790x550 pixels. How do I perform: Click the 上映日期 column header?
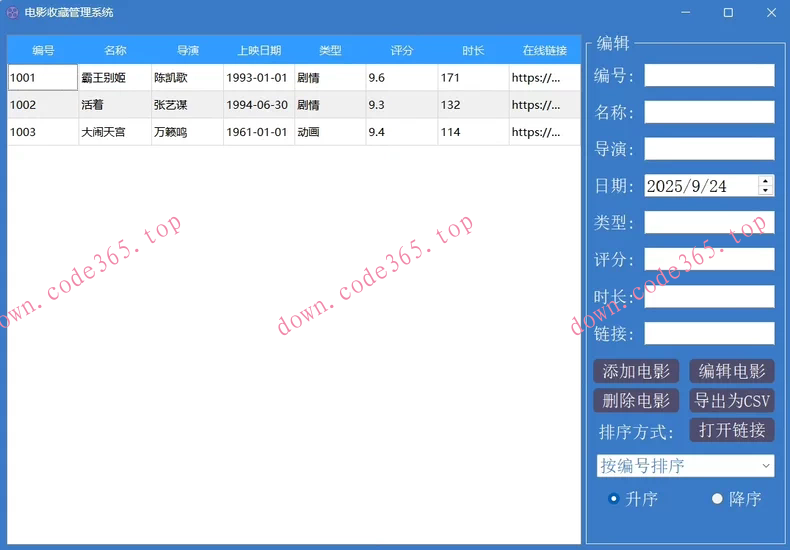pyautogui.click(x=259, y=50)
